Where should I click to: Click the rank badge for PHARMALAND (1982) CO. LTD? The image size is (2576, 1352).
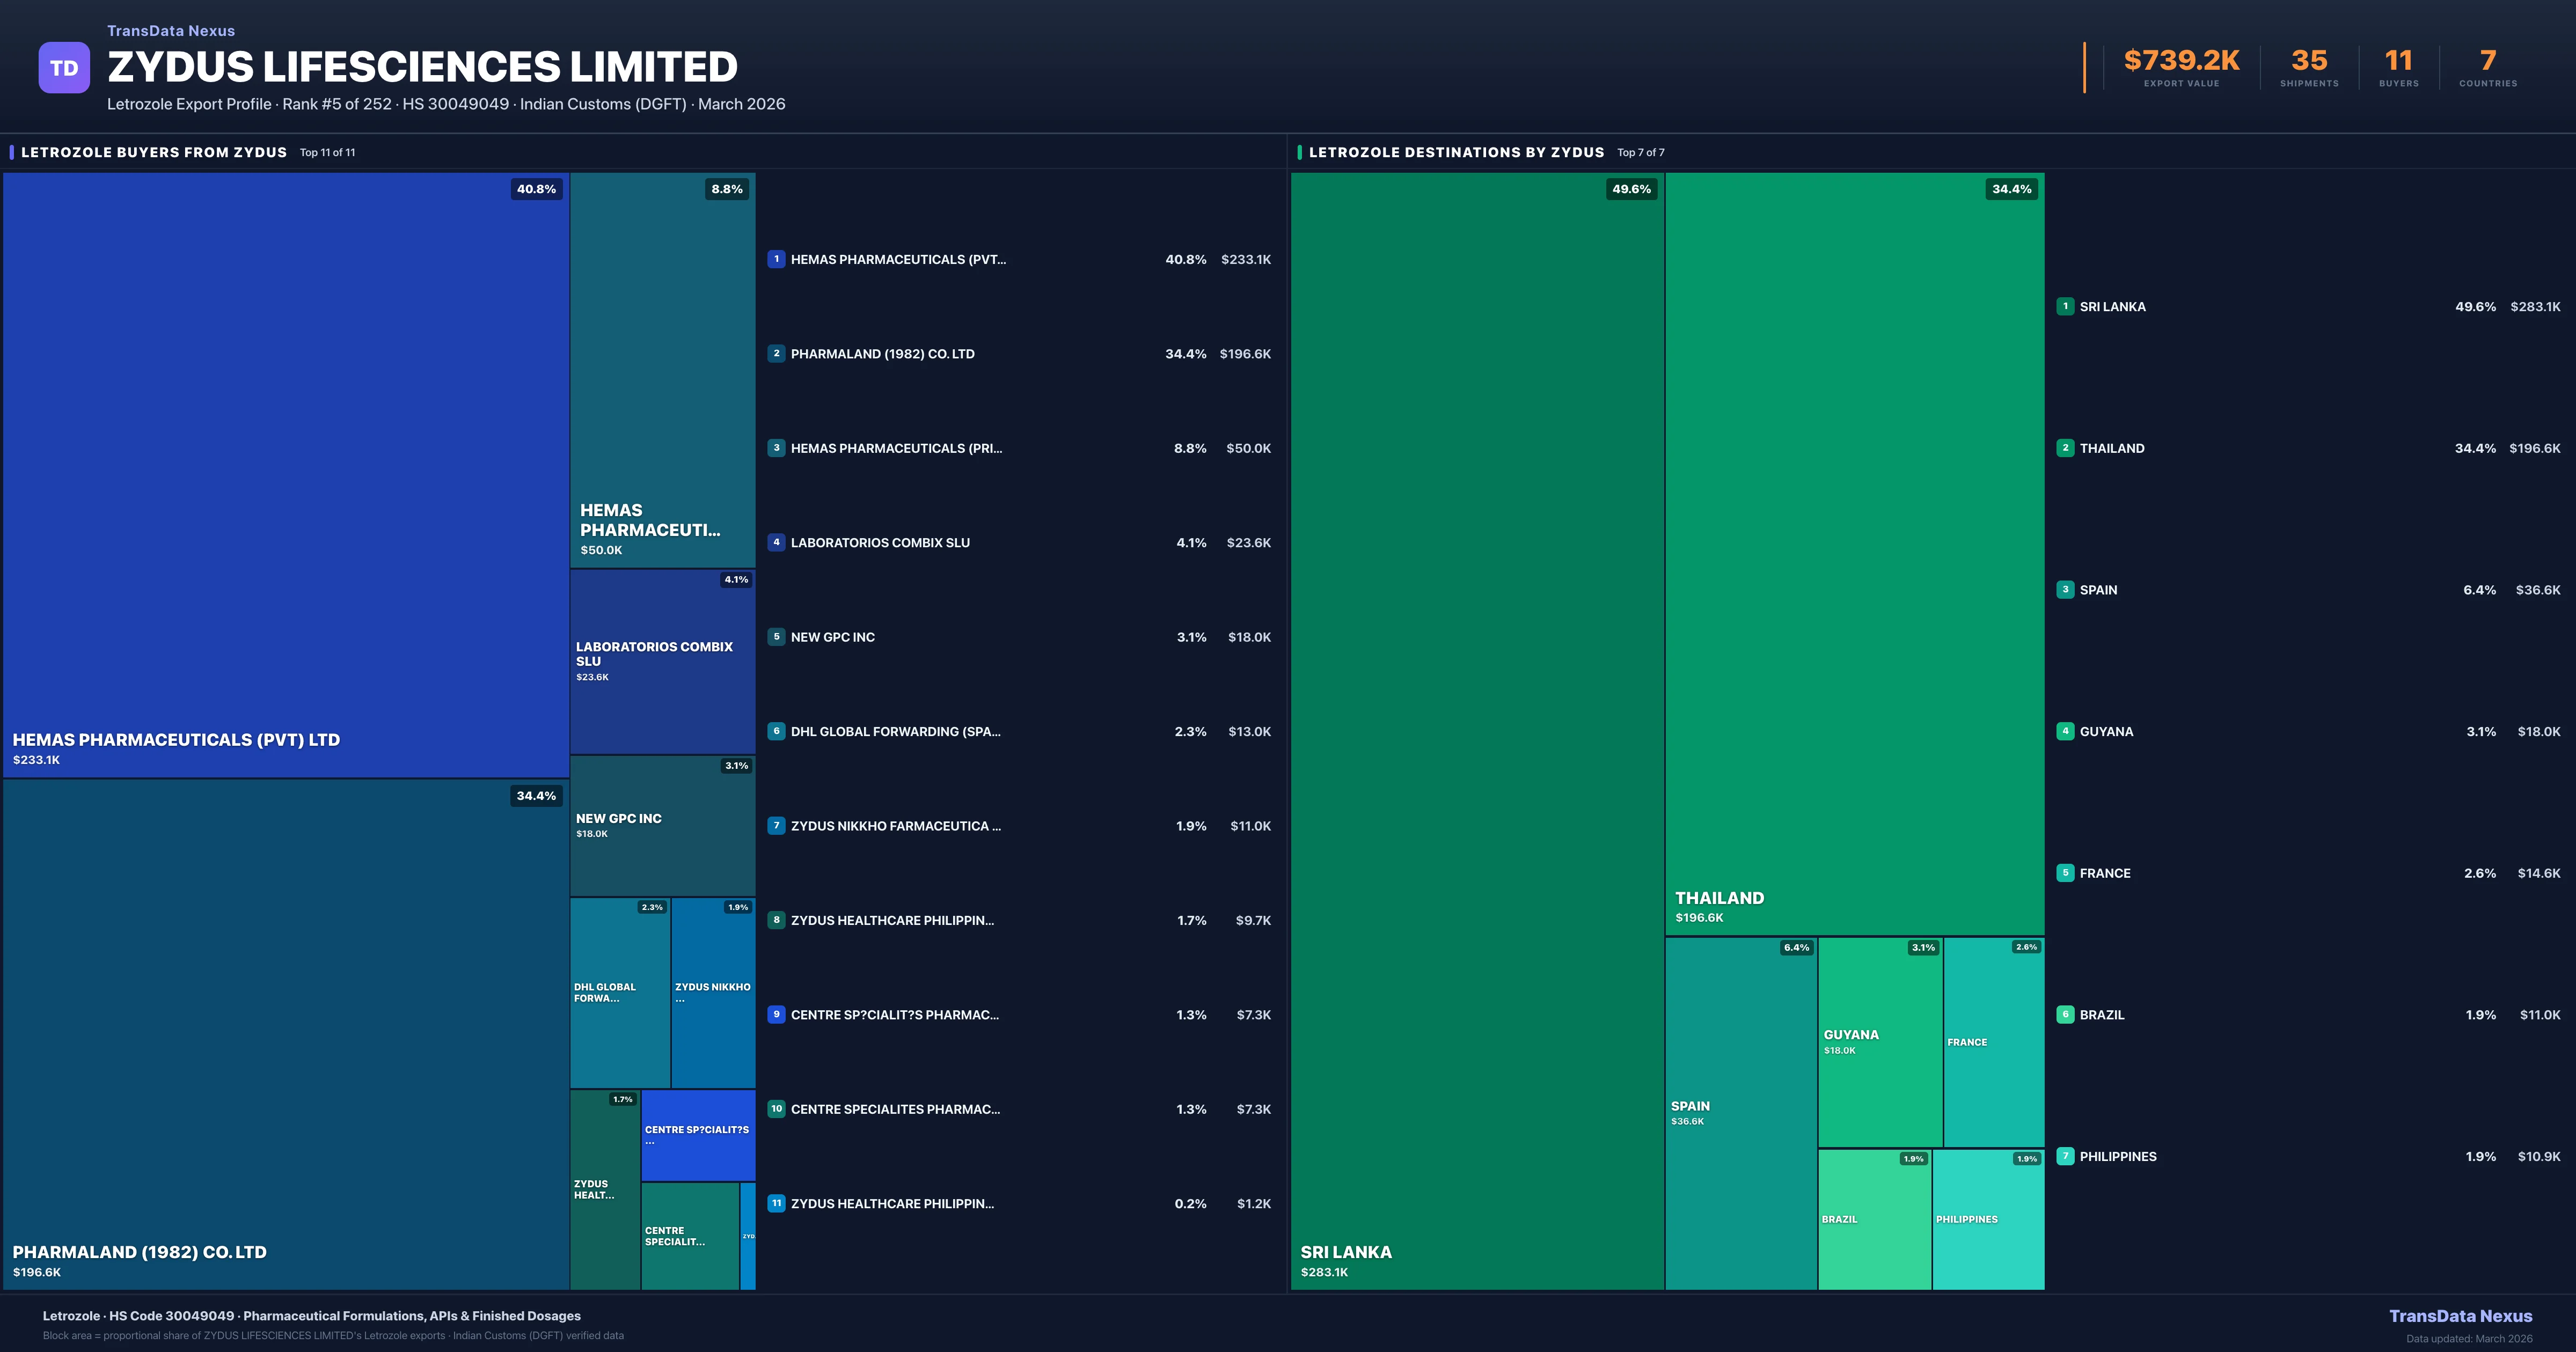tap(776, 353)
